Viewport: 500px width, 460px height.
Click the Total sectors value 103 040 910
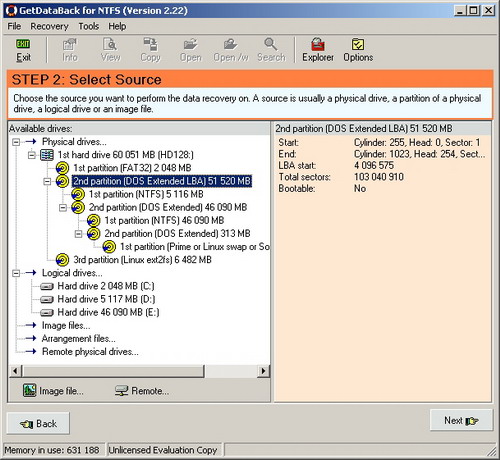pyautogui.click(x=379, y=177)
